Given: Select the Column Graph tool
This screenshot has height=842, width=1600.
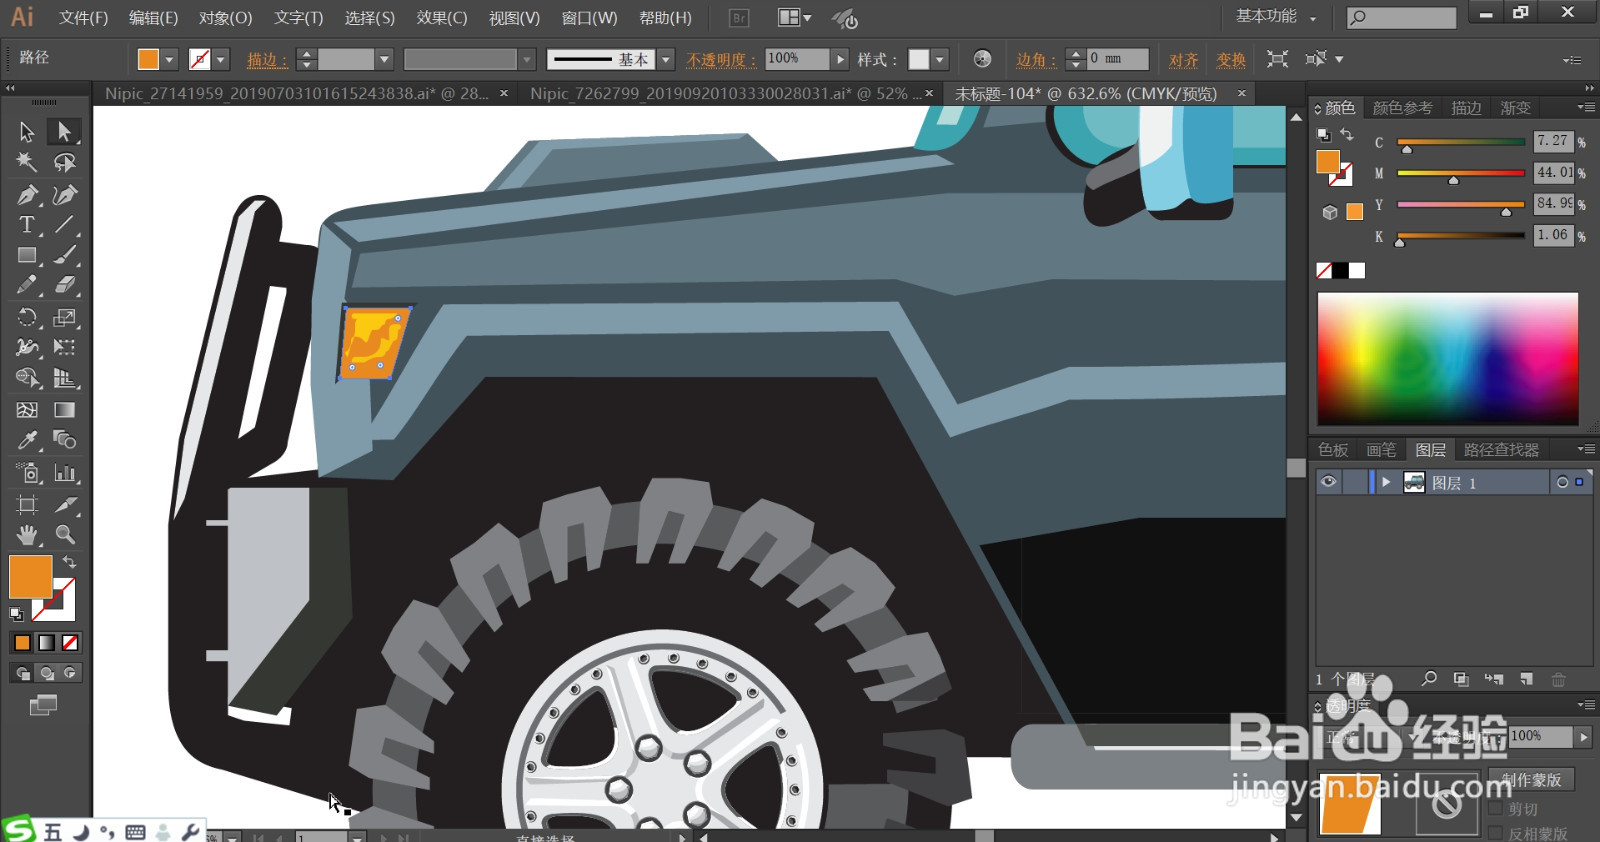Looking at the screenshot, I should [x=64, y=472].
